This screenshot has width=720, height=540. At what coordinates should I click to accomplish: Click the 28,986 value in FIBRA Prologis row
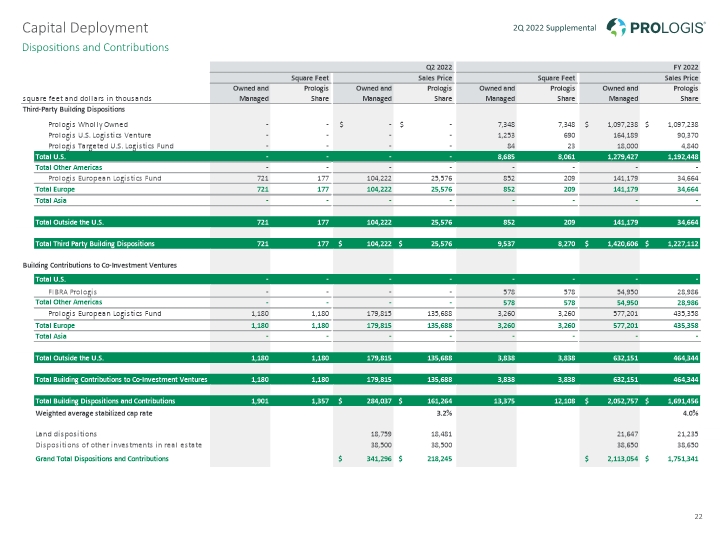point(687,292)
